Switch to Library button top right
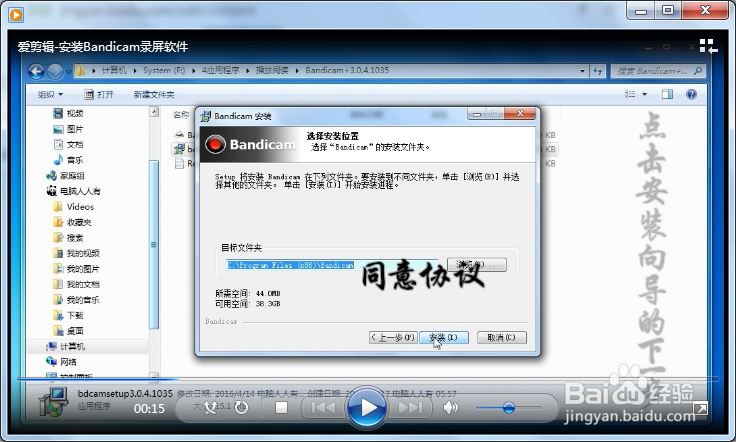 coord(708,46)
